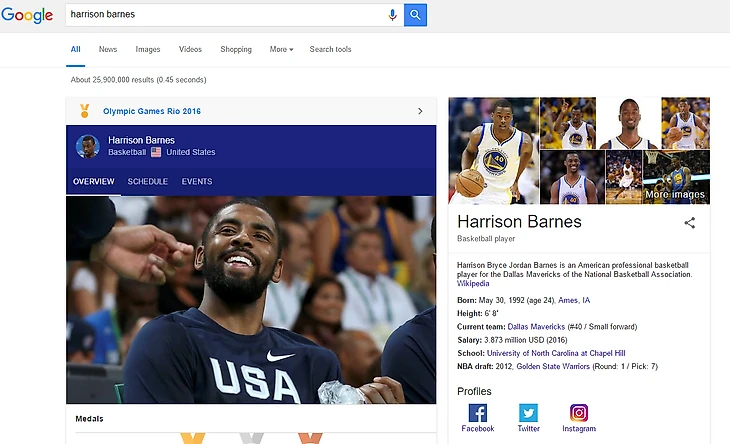730x444 pixels.
Task: Click the search box containing harrison barnes
Action: click(225, 15)
